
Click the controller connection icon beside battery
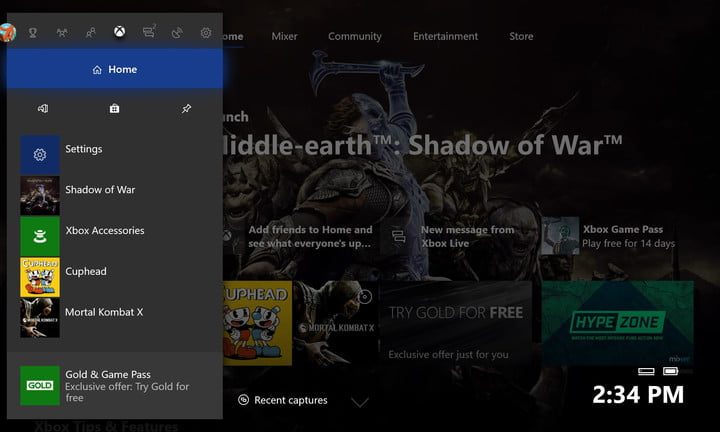tap(646, 371)
